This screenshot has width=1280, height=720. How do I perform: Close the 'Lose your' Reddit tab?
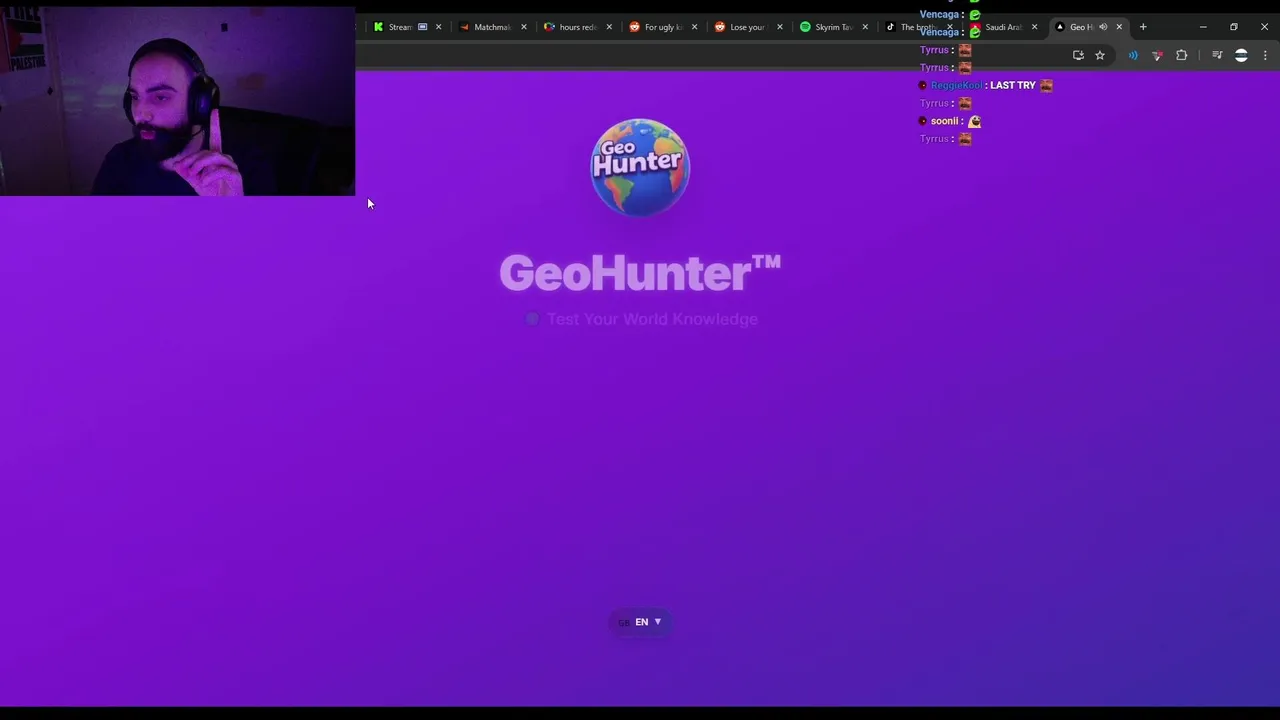[x=779, y=27]
